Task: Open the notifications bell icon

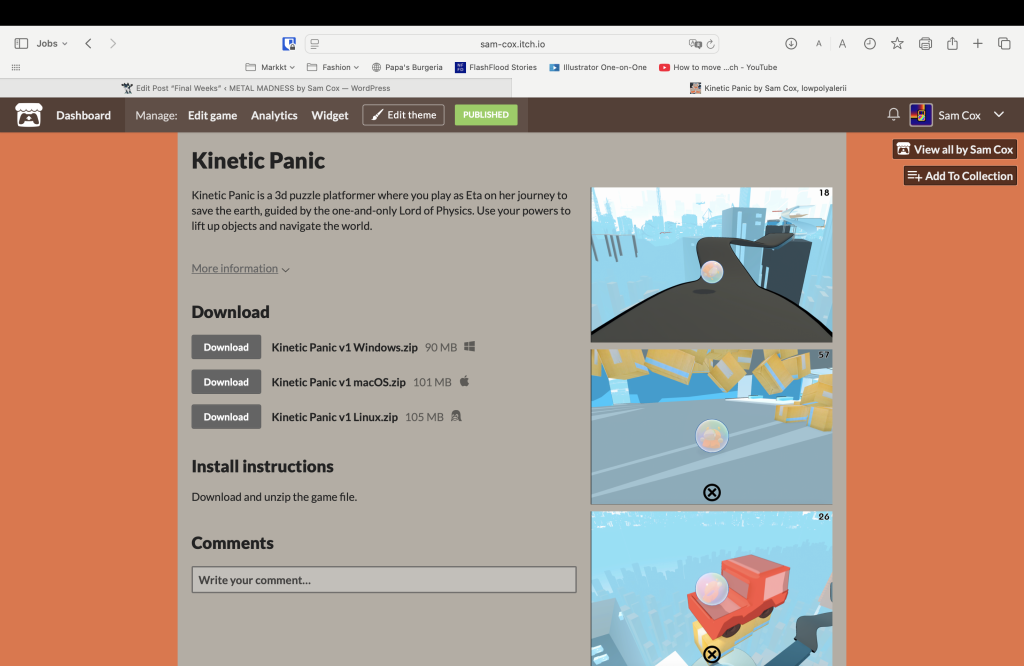Action: click(893, 114)
